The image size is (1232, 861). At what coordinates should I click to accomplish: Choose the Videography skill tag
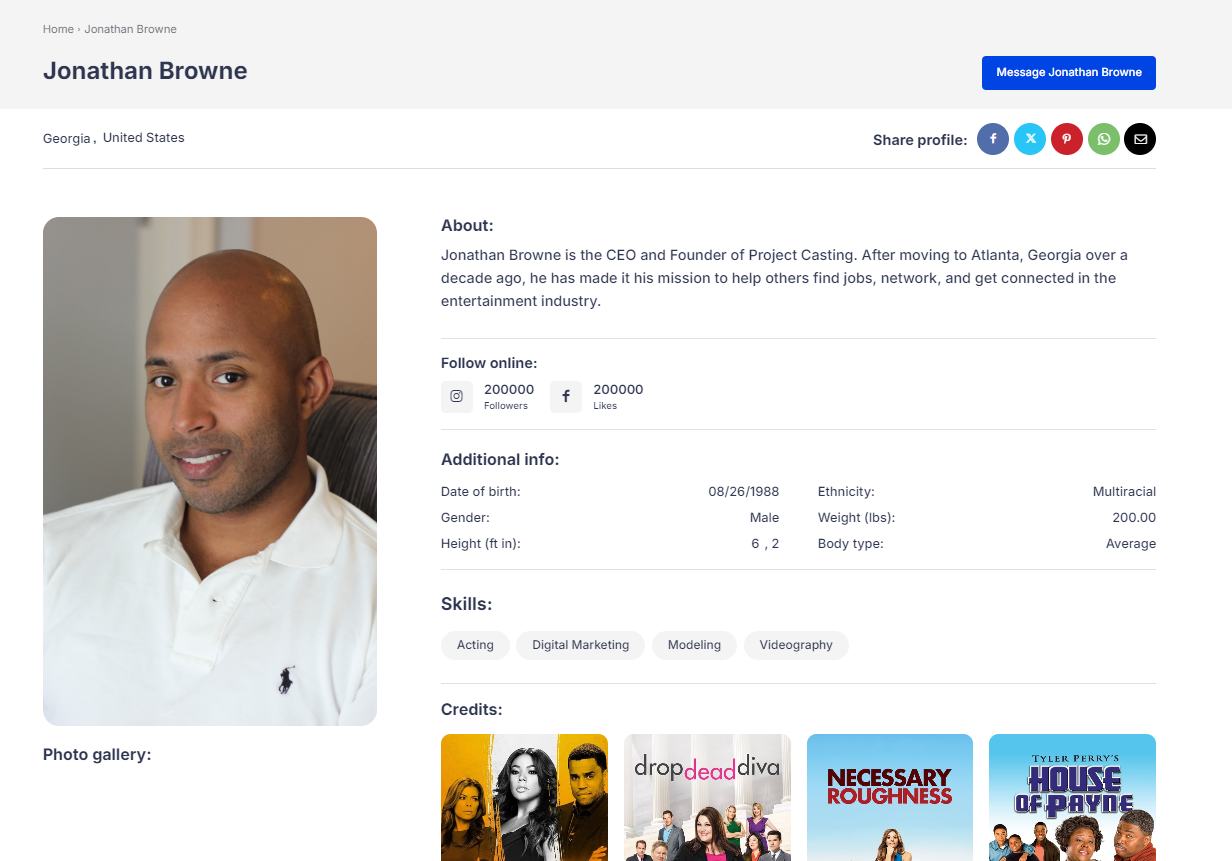tap(795, 645)
